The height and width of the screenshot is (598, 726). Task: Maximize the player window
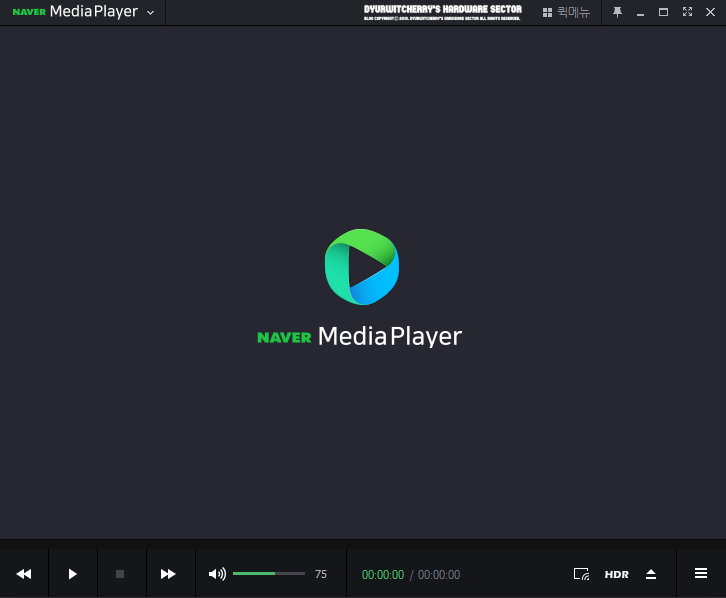pyautogui.click(x=663, y=12)
